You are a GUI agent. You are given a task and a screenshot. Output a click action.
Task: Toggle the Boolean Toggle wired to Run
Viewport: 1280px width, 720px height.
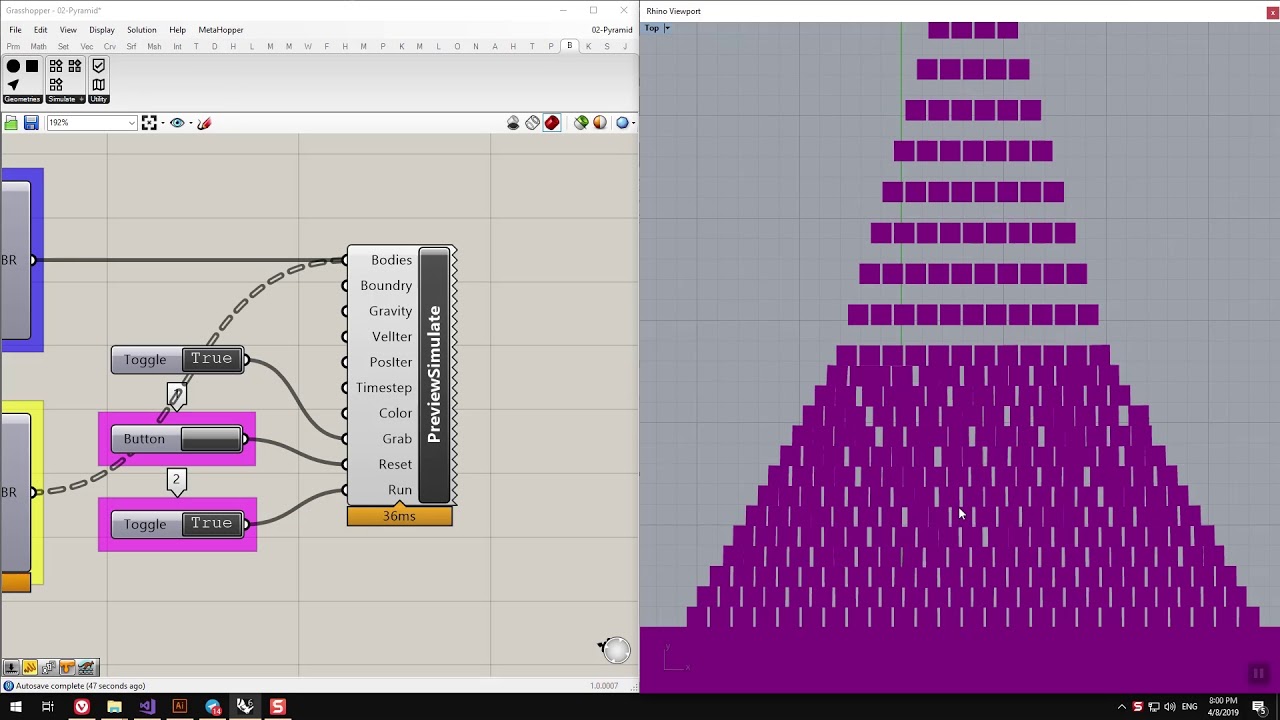(x=178, y=524)
